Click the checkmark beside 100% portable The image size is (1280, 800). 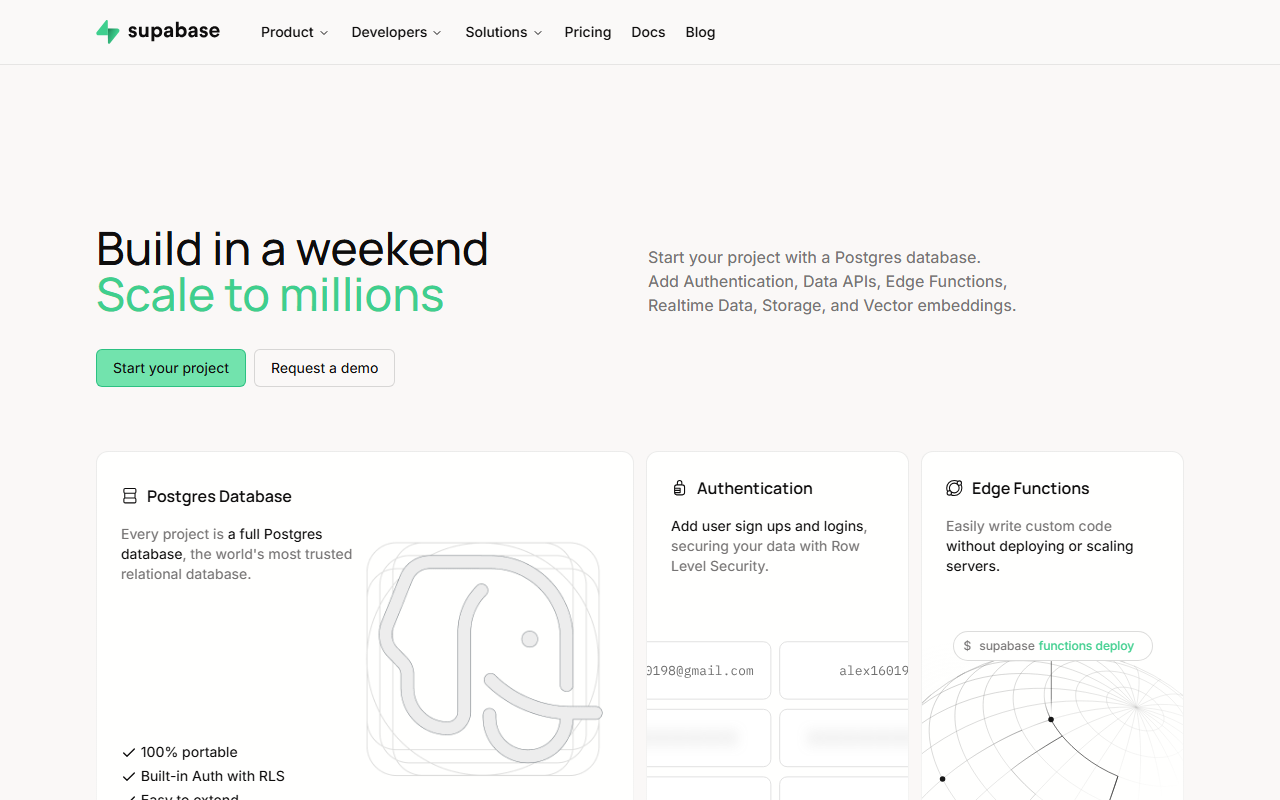(128, 752)
